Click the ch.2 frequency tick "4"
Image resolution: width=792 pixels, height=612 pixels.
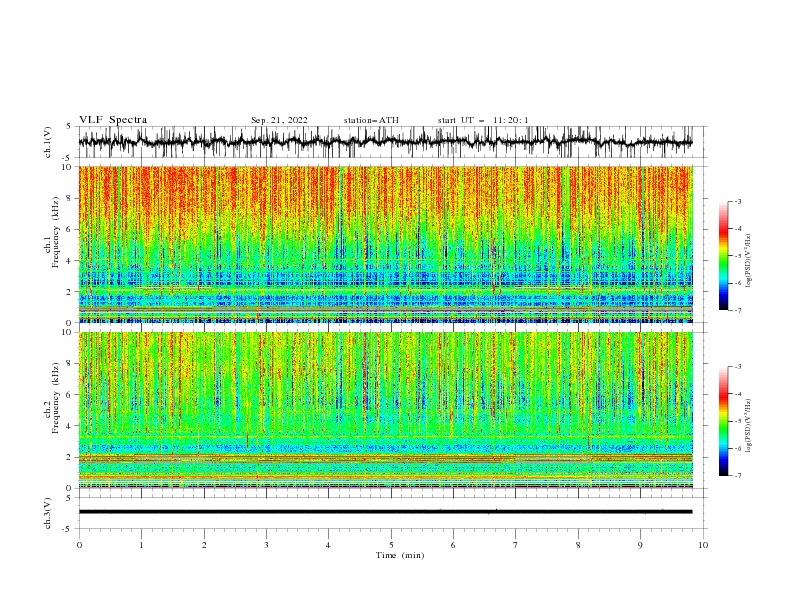click(x=69, y=426)
